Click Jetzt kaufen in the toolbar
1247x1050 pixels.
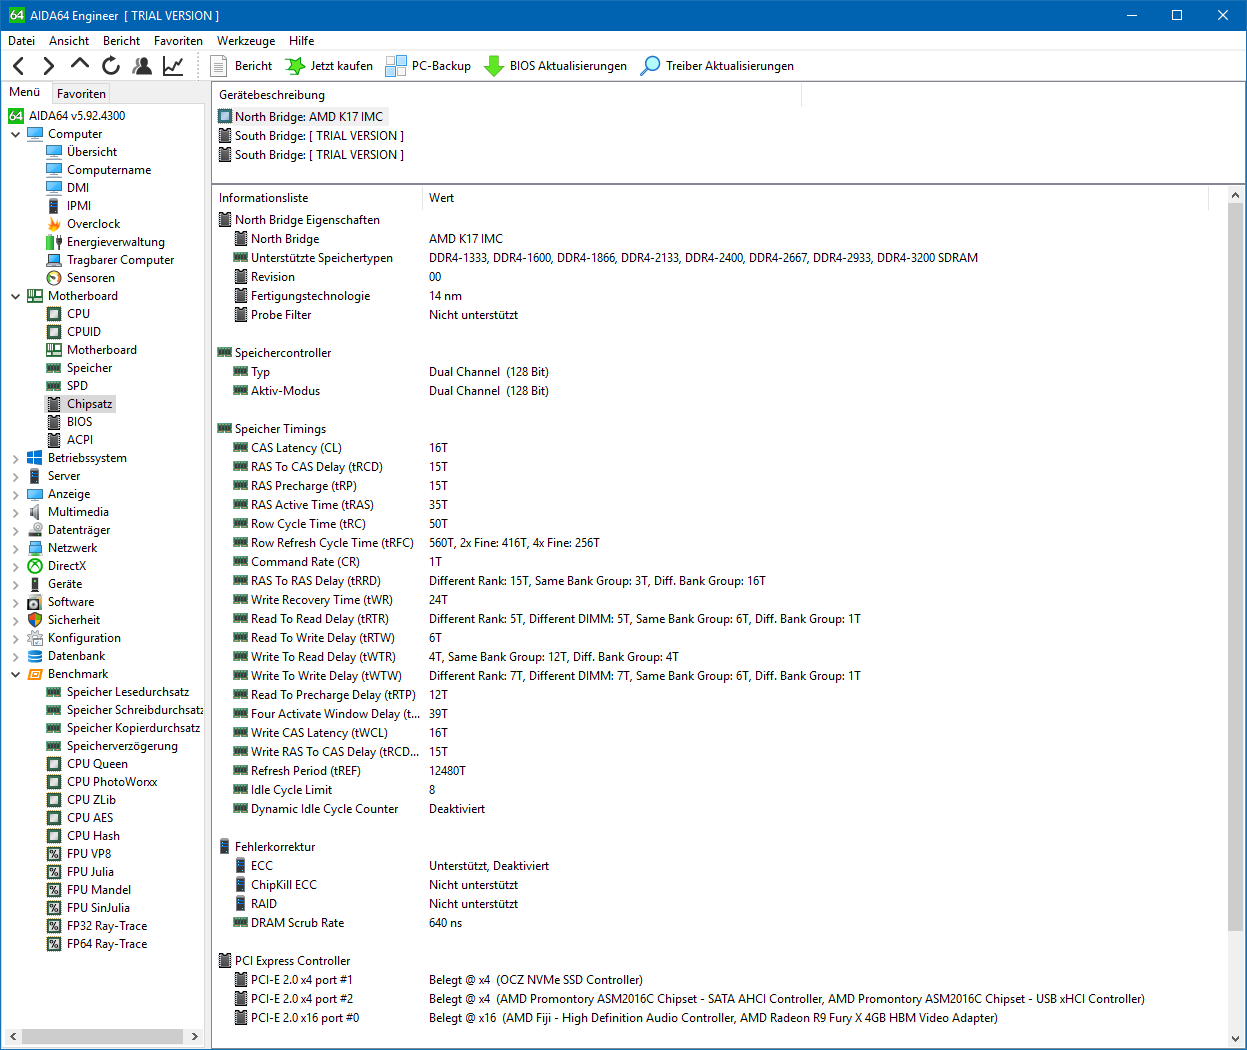point(329,66)
